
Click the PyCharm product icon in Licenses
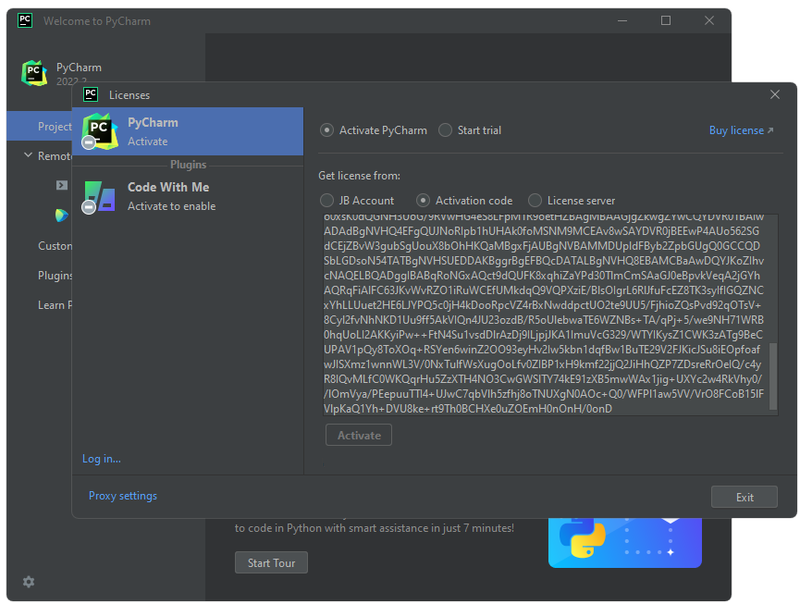(x=99, y=132)
